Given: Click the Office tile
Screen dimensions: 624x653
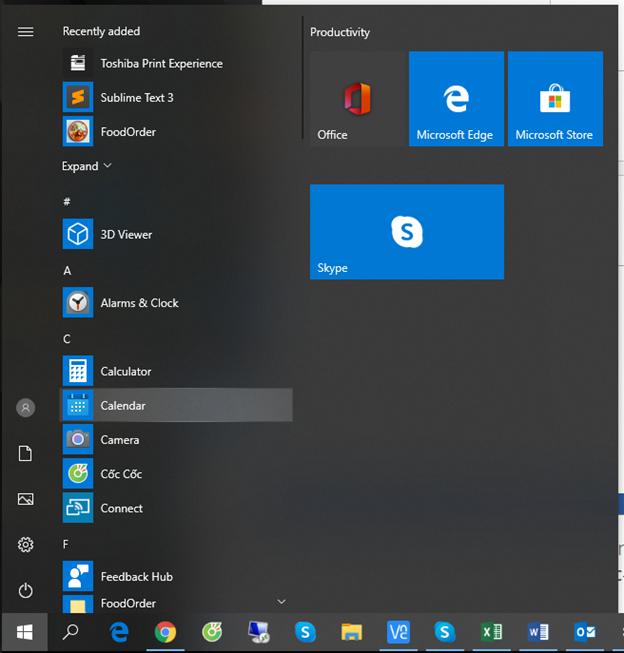Looking at the screenshot, I should [357, 99].
